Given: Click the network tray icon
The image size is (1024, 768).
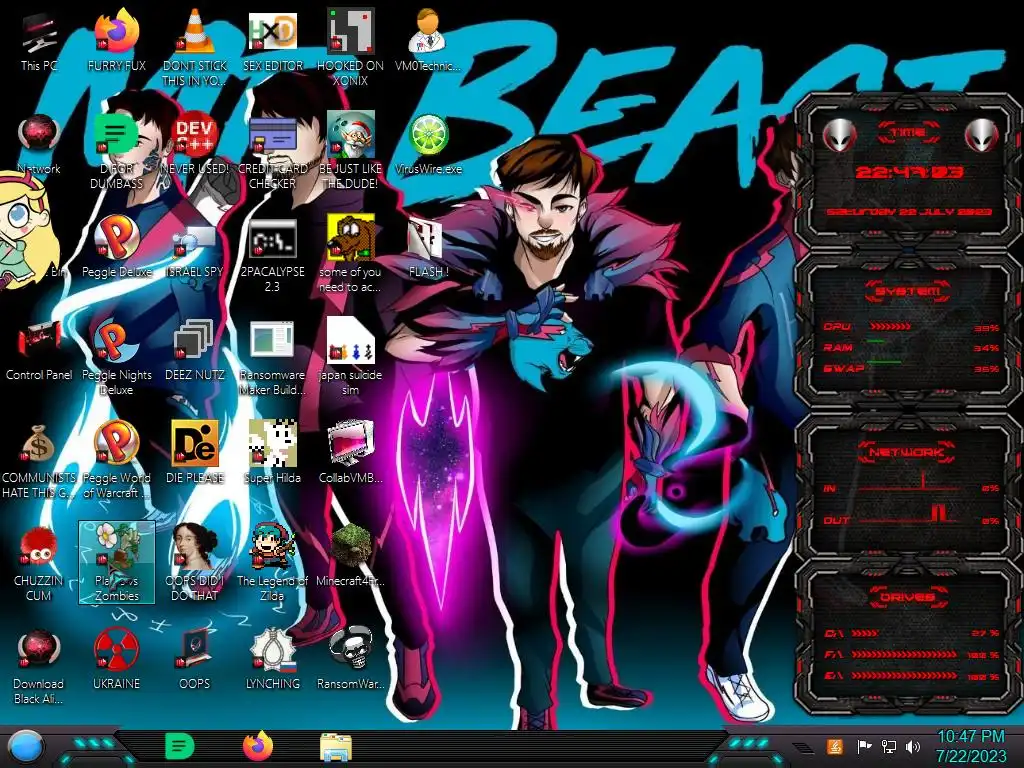Looking at the screenshot, I should pos(889,746).
